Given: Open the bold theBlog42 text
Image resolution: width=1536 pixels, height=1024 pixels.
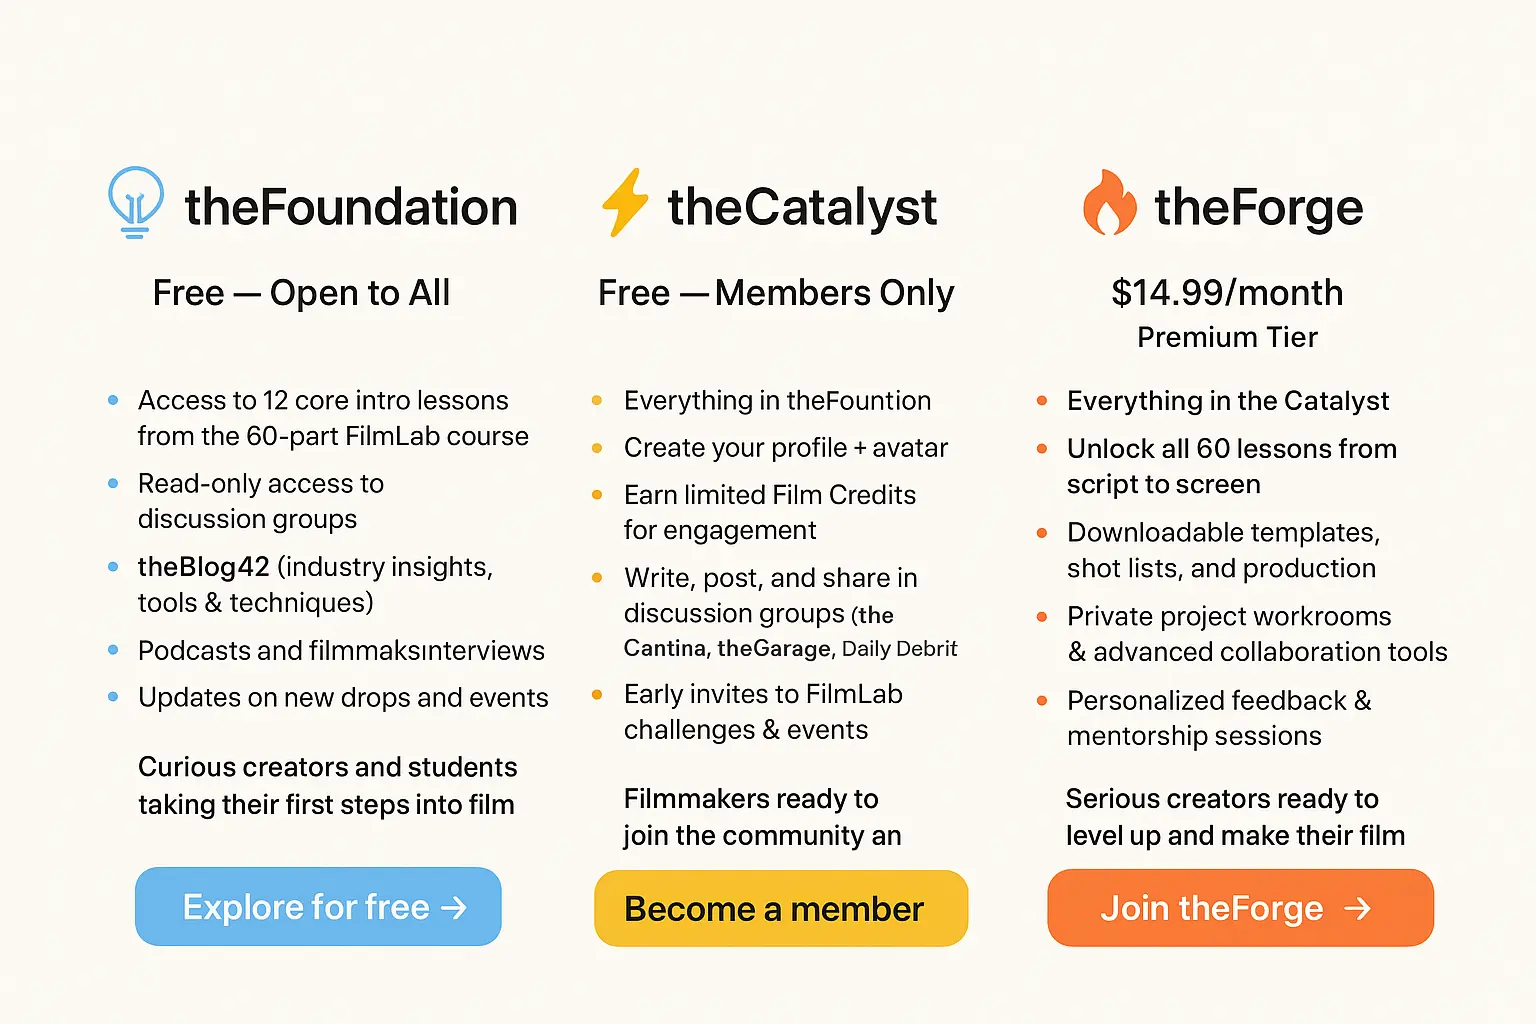Looking at the screenshot, I should 204,567.
